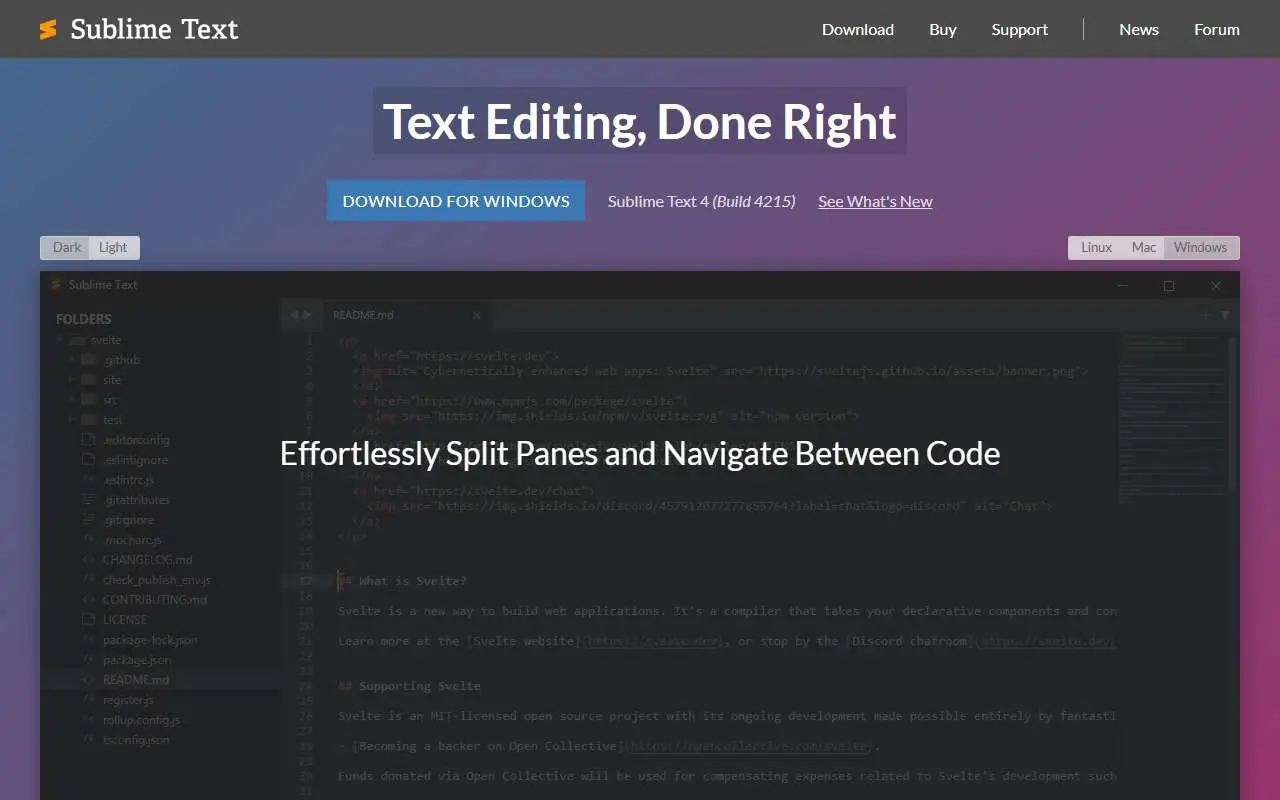Open the Support menu item
The width and height of the screenshot is (1280, 800).
[x=1020, y=30]
